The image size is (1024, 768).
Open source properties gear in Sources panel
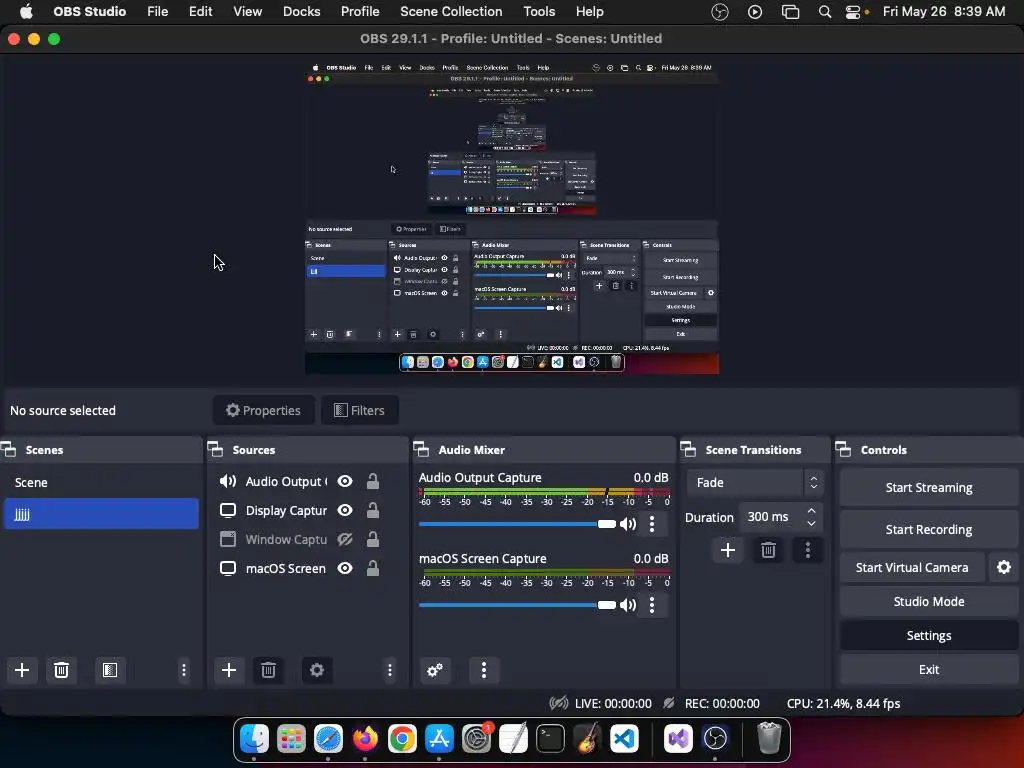(x=317, y=670)
